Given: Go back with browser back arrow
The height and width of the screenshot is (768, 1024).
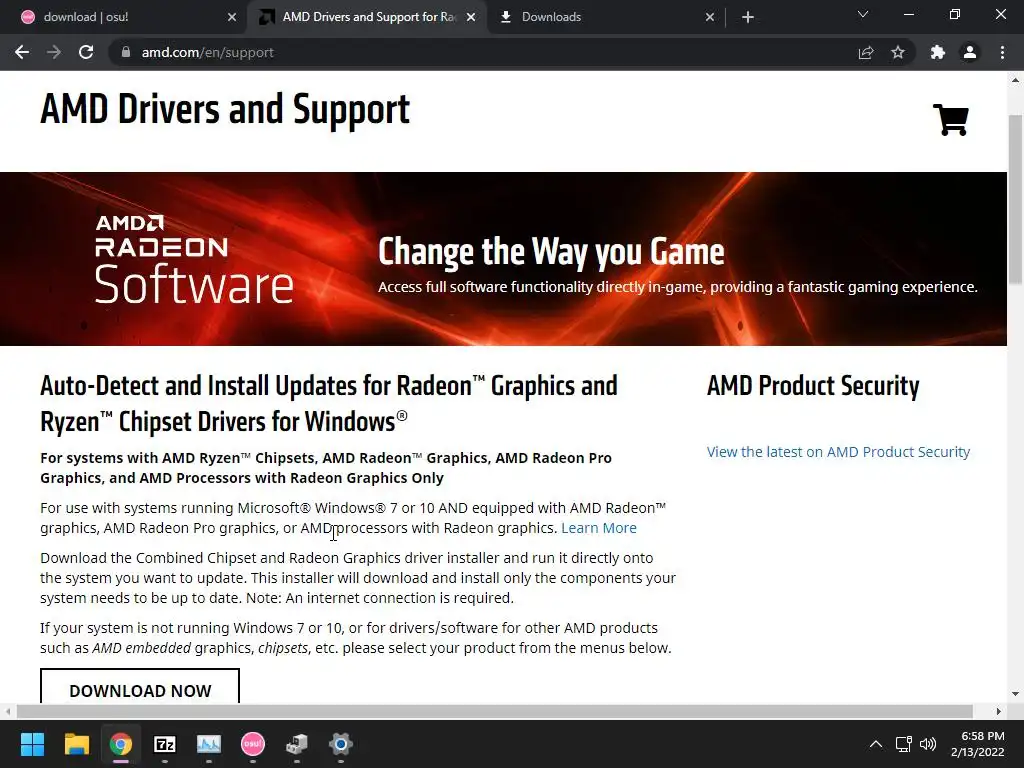Looking at the screenshot, I should tap(22, 52).
